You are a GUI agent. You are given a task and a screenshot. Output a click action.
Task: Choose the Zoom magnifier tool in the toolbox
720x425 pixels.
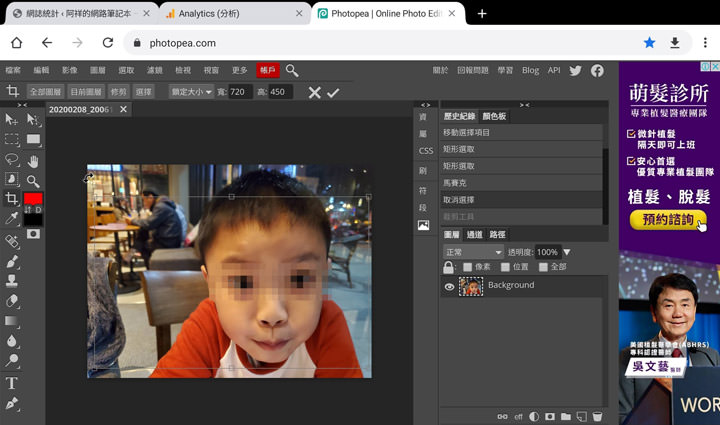click(x=34, y=181)
